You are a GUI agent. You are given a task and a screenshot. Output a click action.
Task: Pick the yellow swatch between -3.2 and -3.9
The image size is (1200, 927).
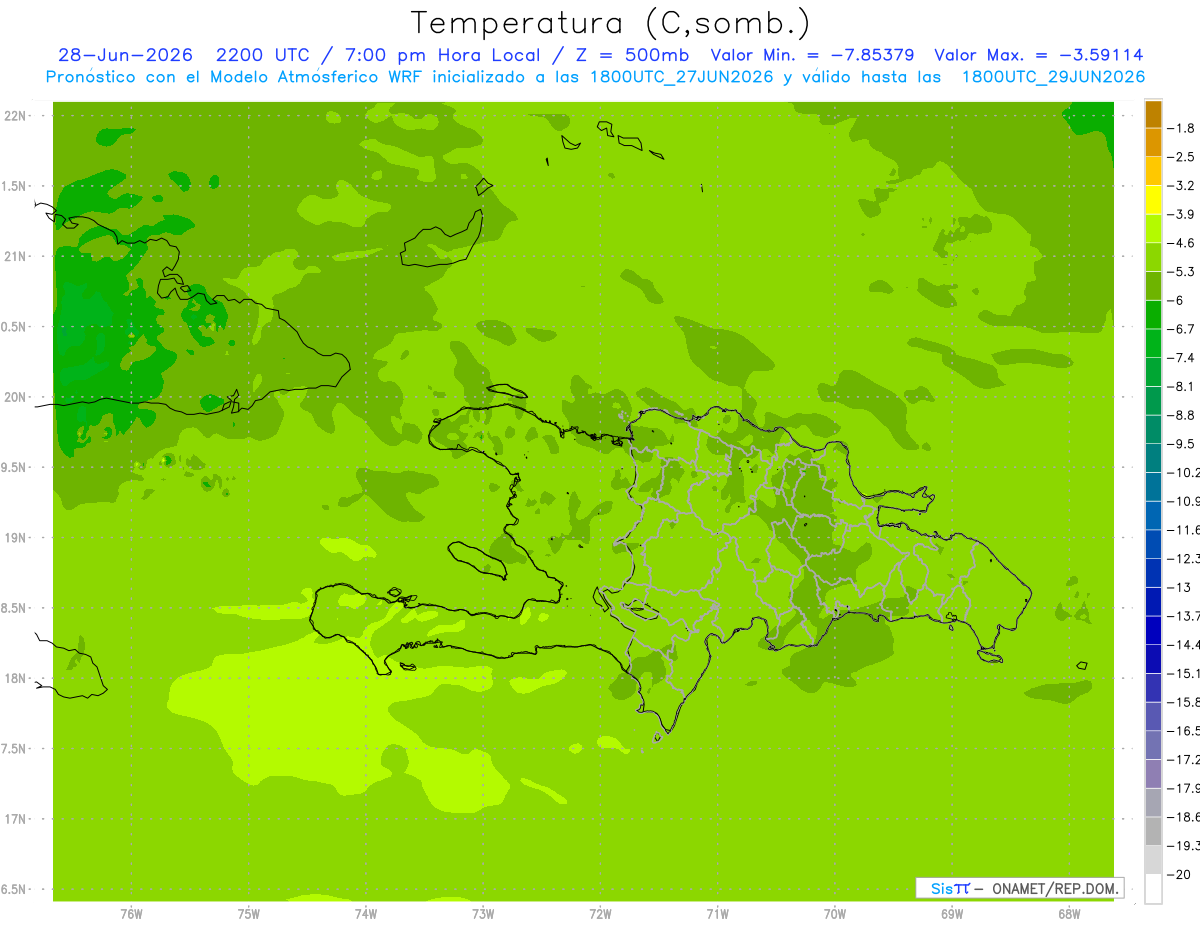(x=1153, y=199)
